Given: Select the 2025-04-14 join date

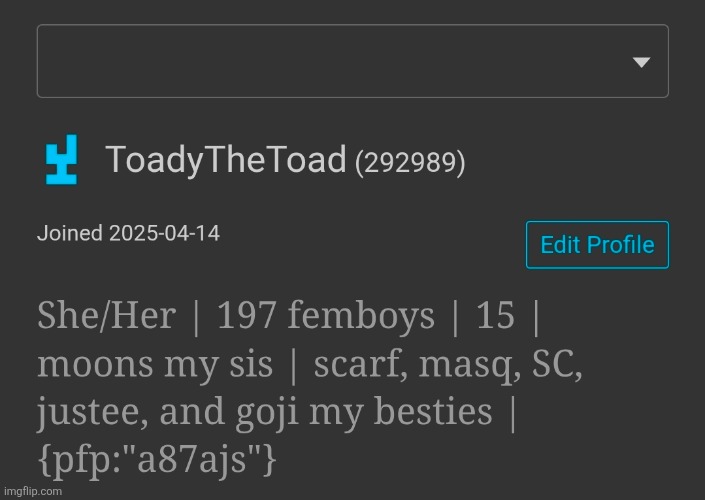Looking at the screenshot, I should coord(165,234).
